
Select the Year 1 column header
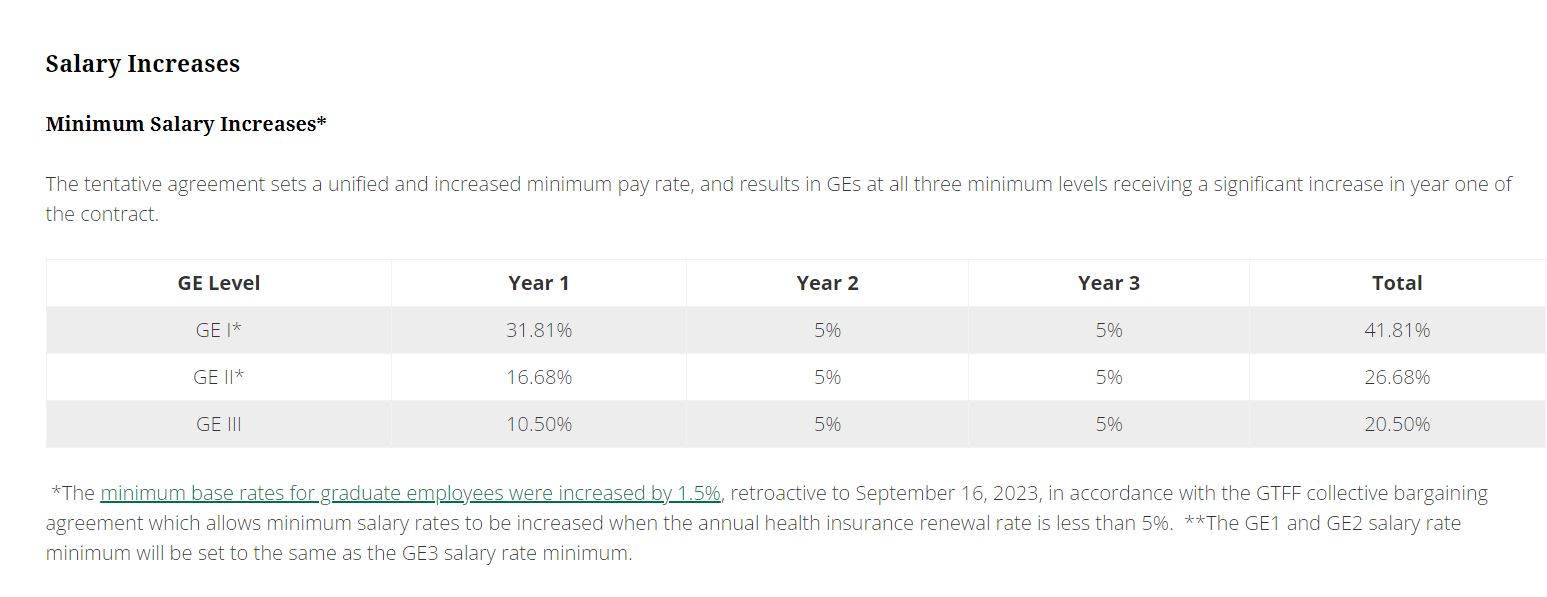pyautogui.click(x=539, y=283)
